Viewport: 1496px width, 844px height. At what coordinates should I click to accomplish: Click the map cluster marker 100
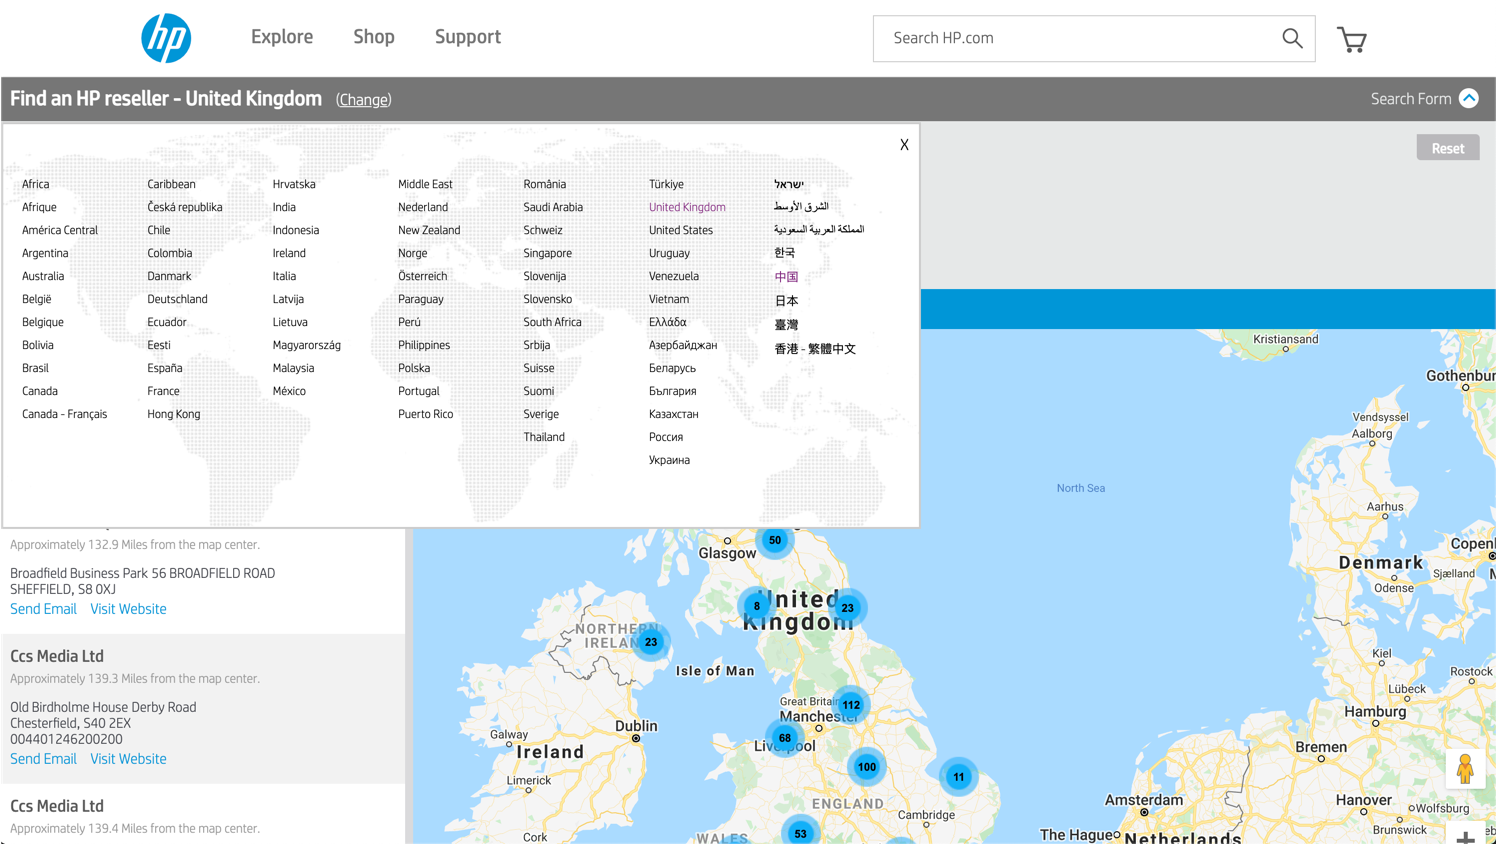click(x=867, y=767)
